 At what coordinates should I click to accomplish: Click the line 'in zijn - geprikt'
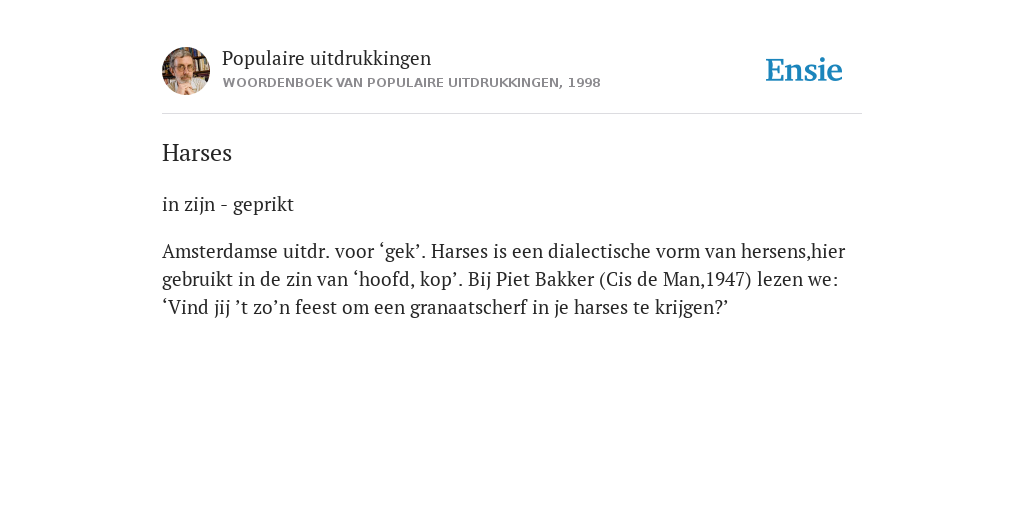click(x=228, y=204)
